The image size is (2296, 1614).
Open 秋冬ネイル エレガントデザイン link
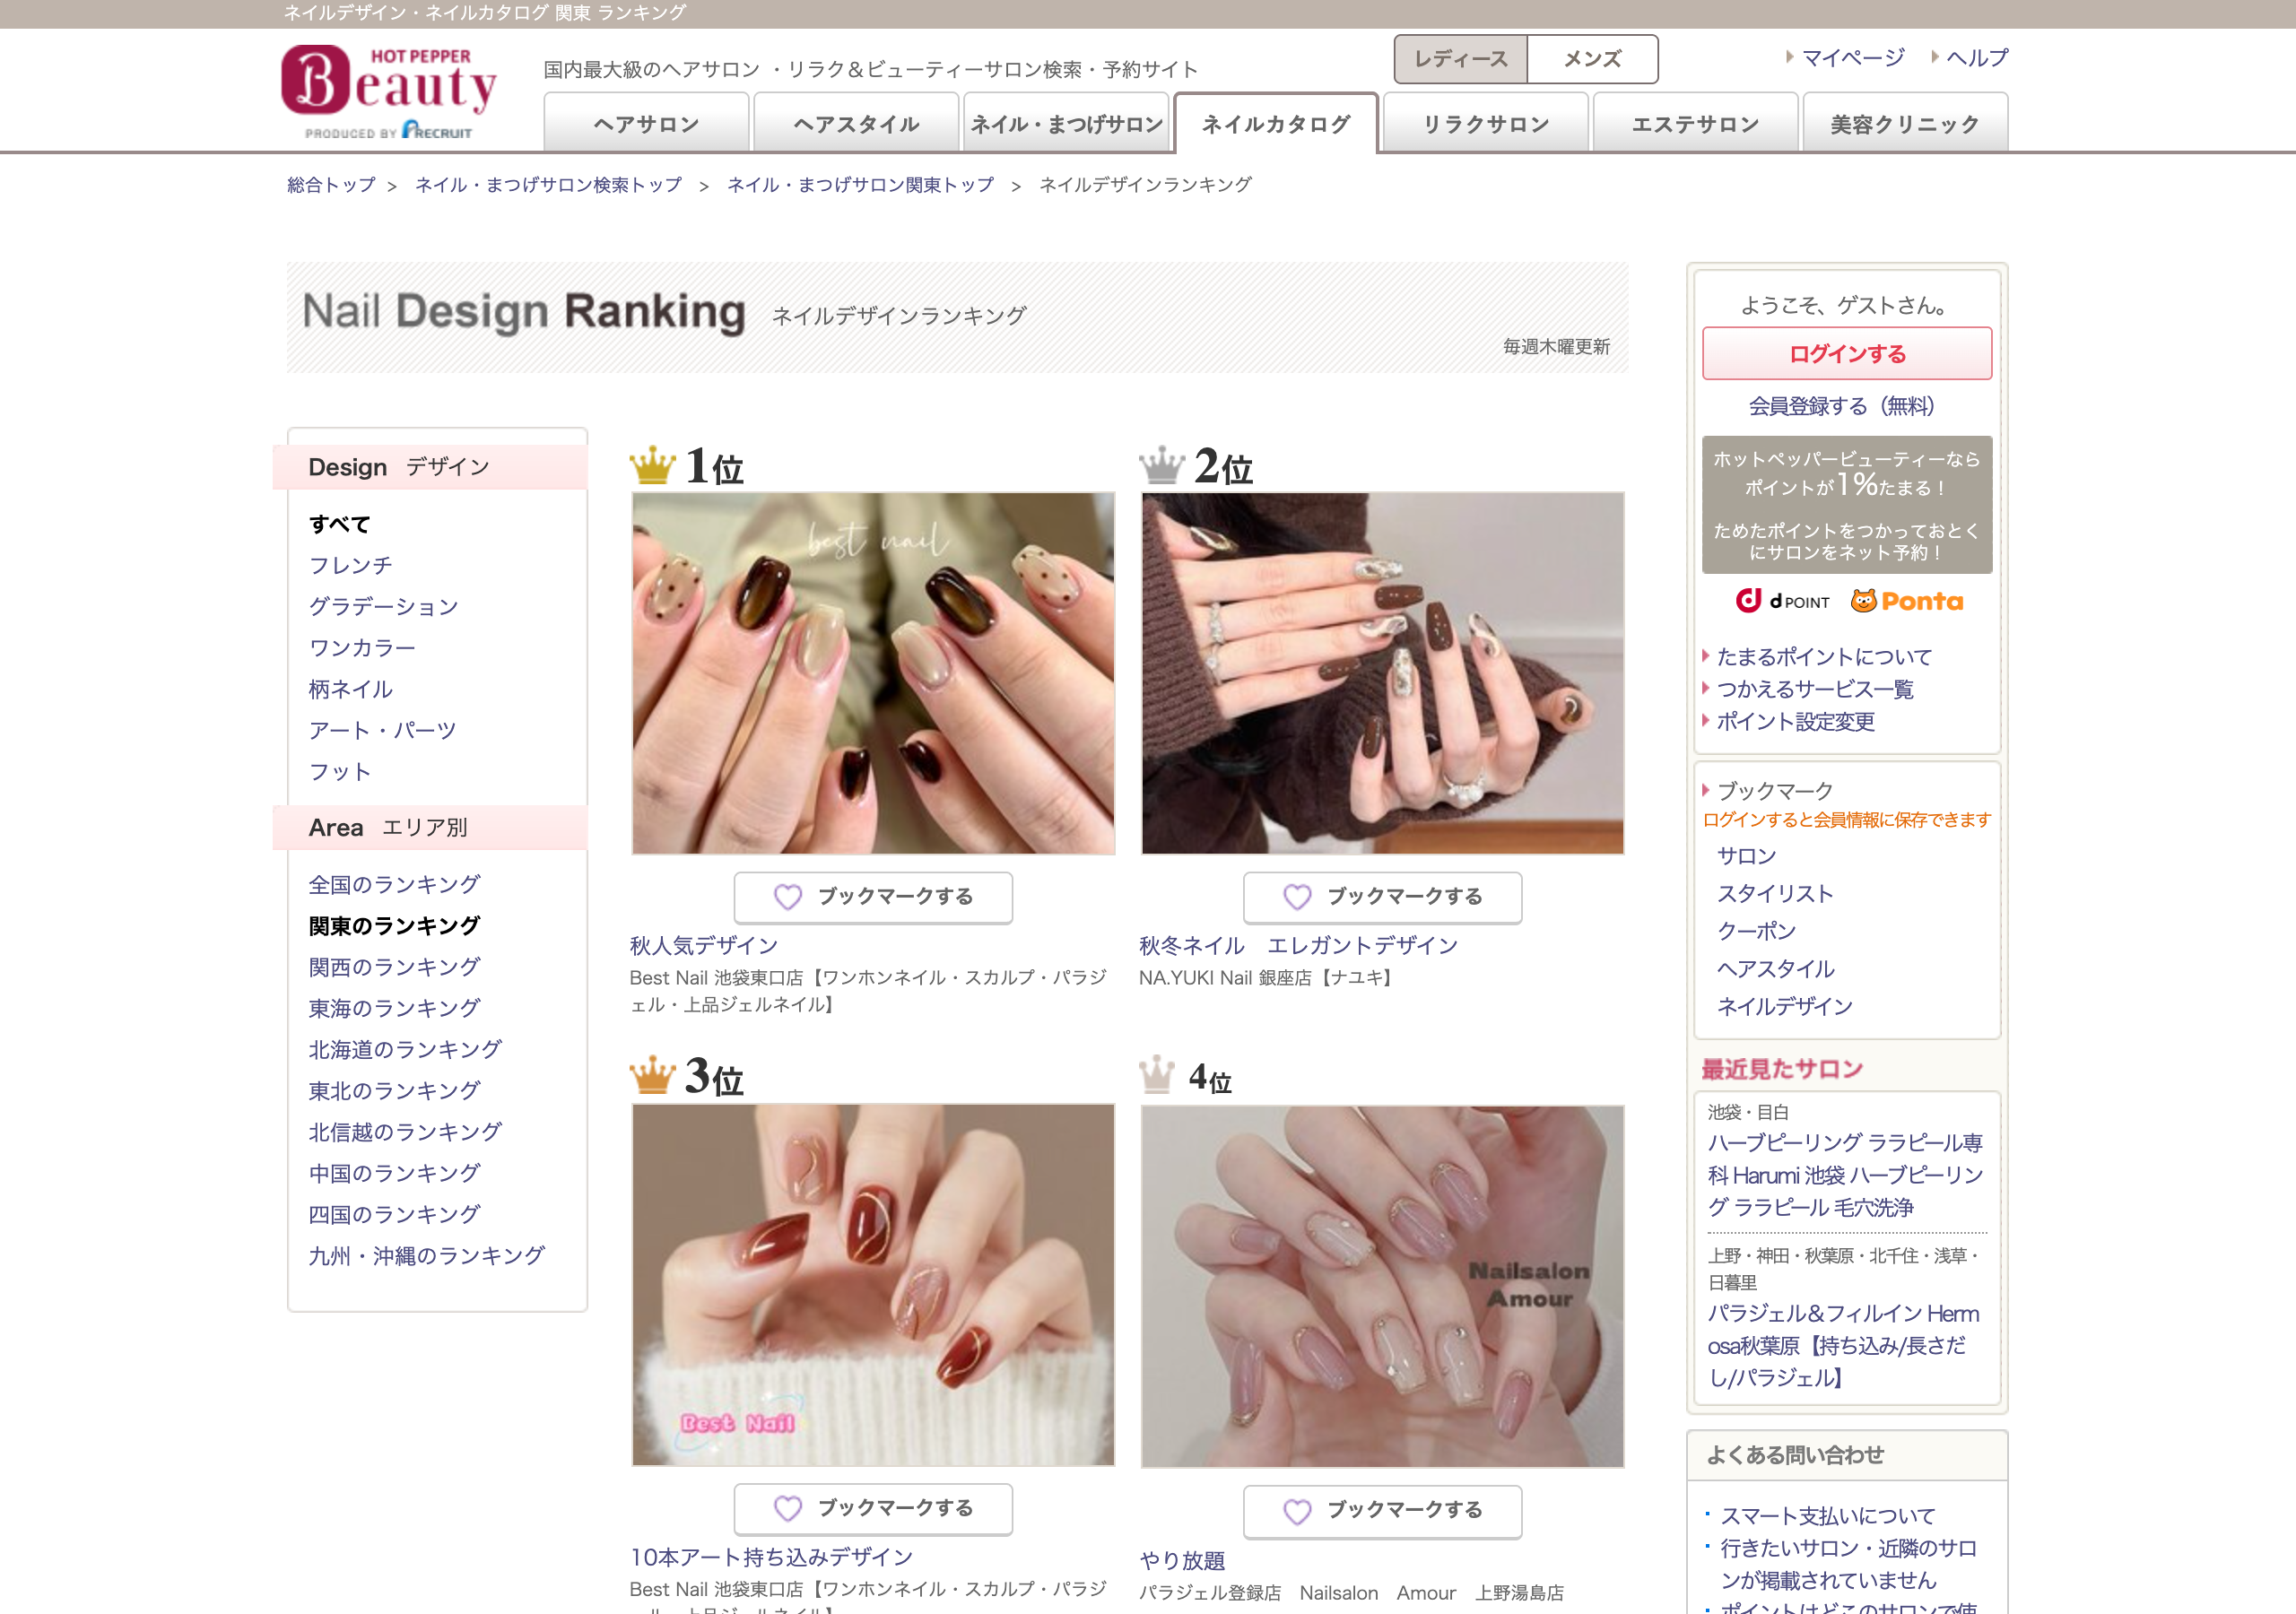click(x=1298, y=945)
